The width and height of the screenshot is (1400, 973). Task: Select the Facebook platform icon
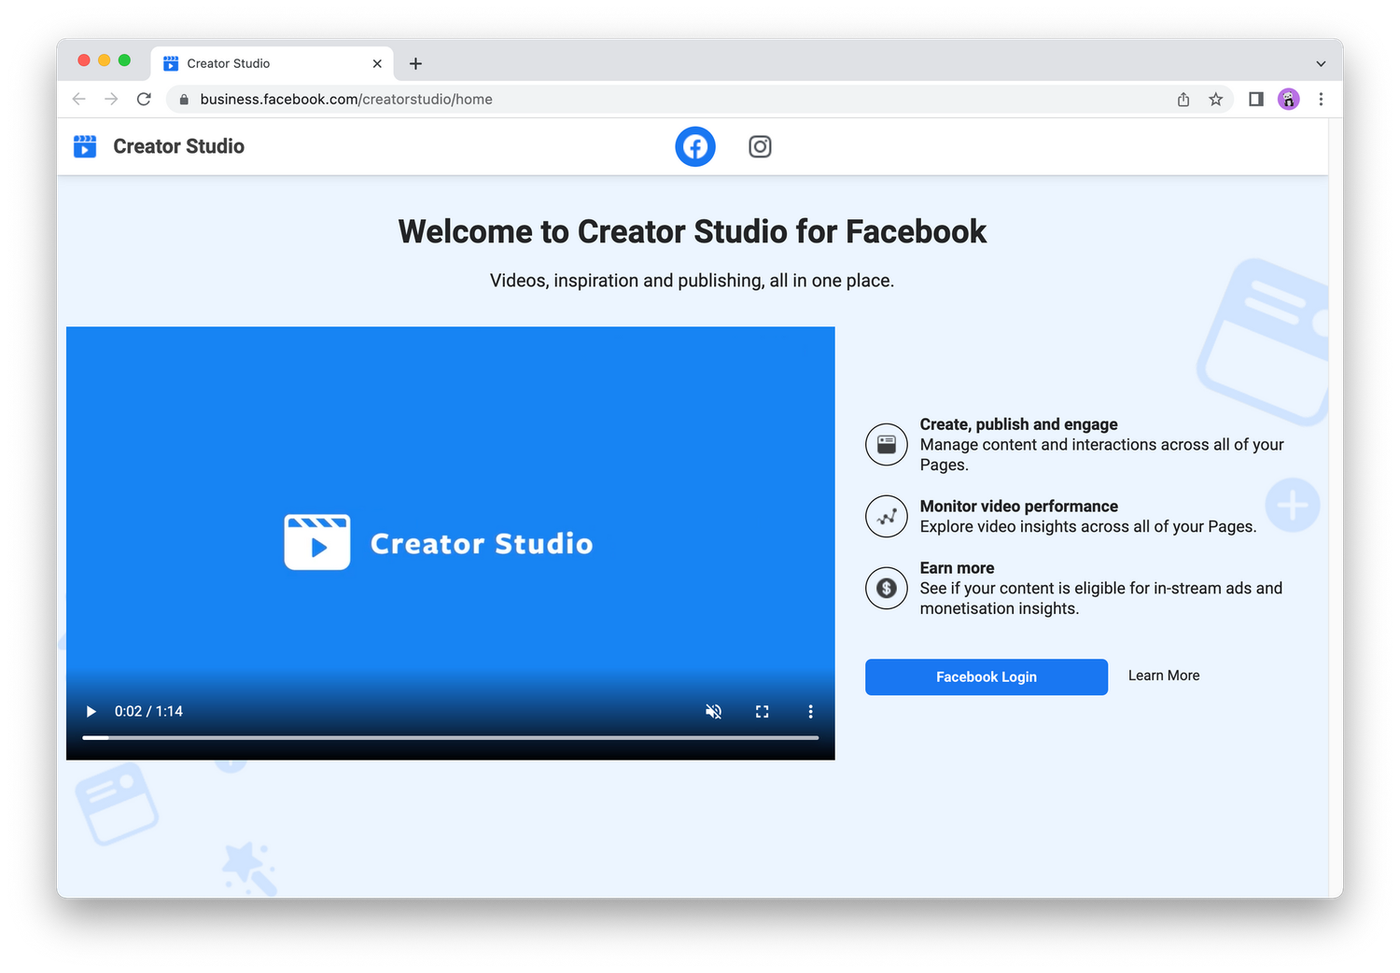[x=695, y=146]
